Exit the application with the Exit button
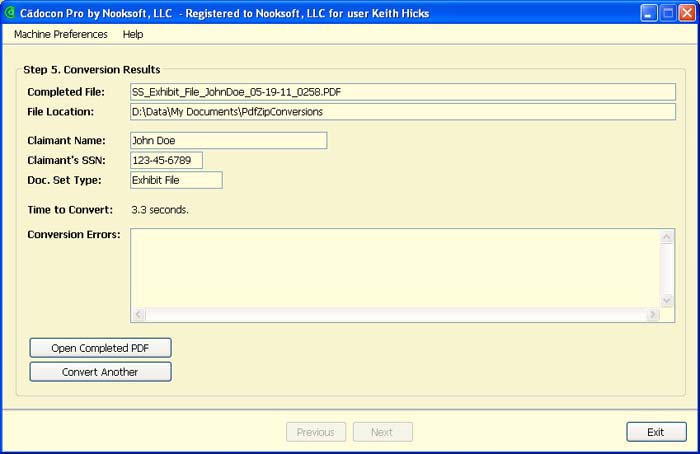700x454 pixels. pyautogui.click(x=656, y=432)
